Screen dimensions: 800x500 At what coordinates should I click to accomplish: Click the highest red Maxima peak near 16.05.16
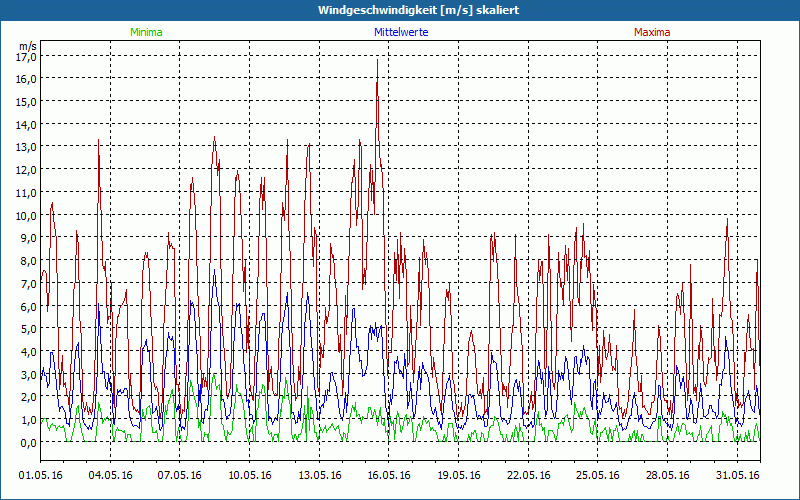pyautogui.click(x=378, y=61)
